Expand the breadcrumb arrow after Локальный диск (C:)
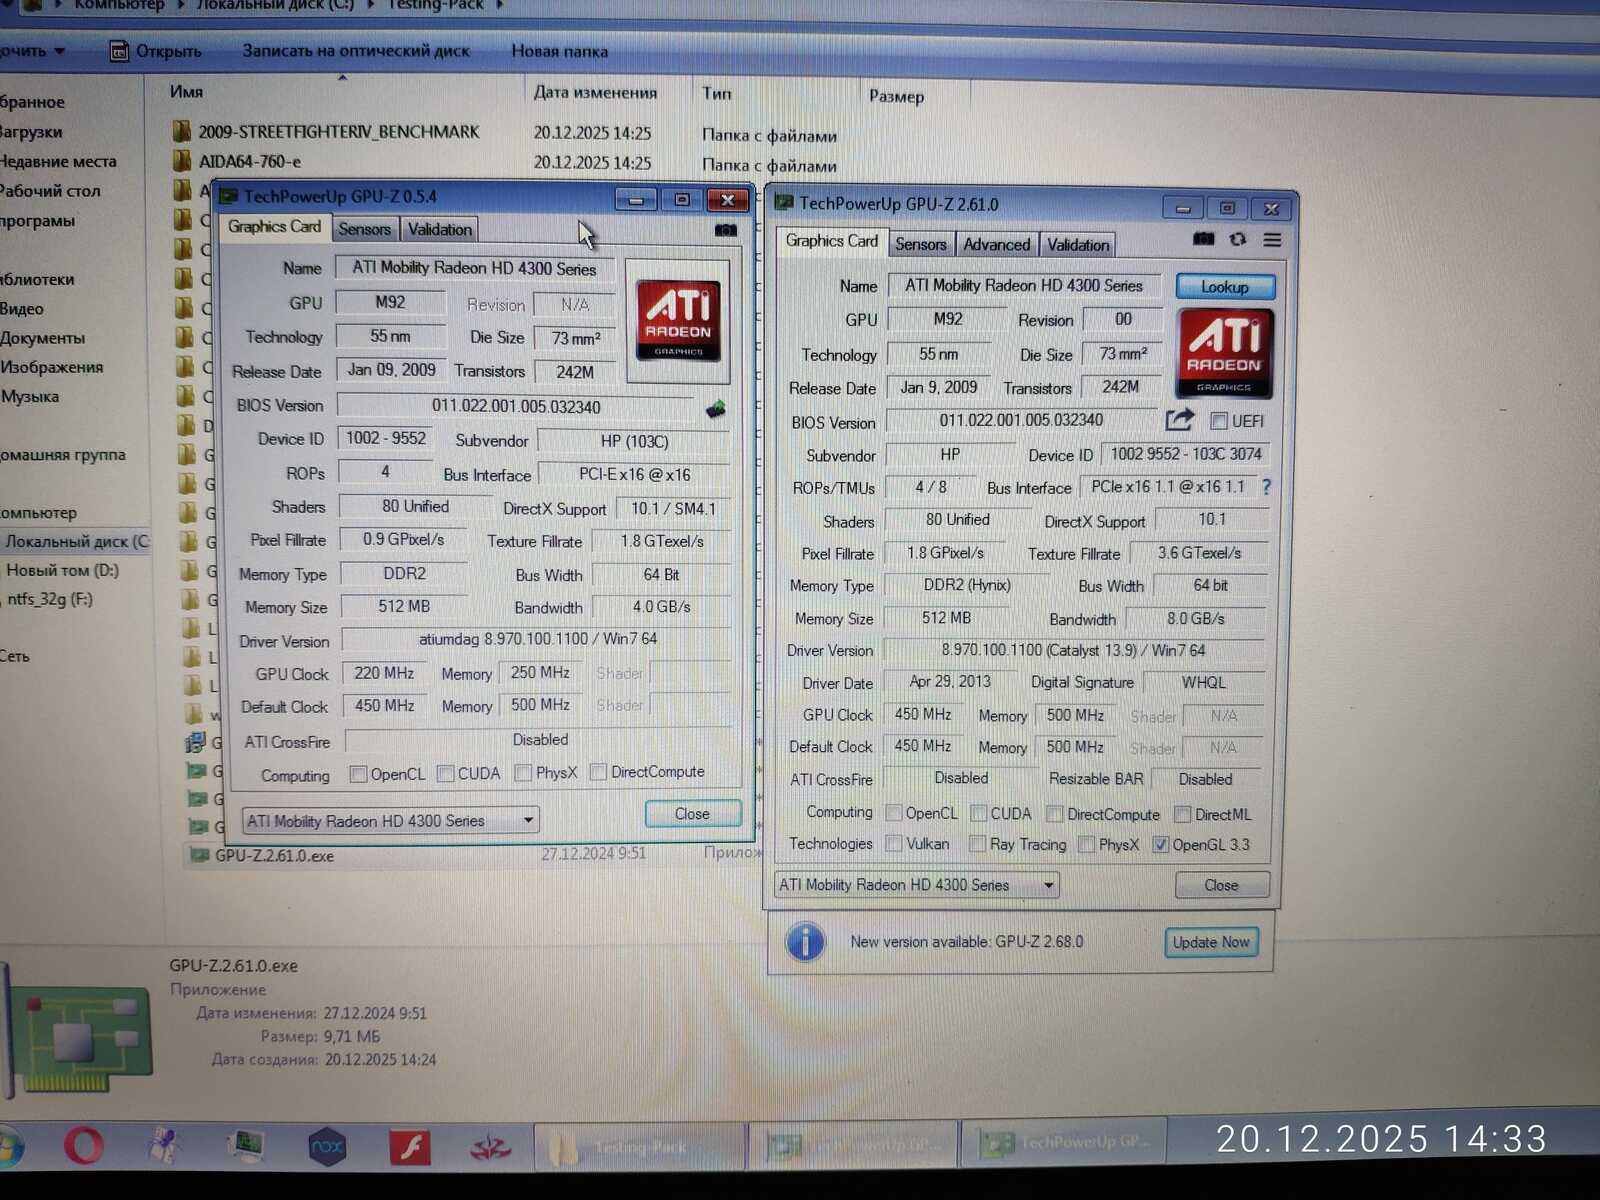This screenshot has width=1600, height=1200. (x=370, y=5)
